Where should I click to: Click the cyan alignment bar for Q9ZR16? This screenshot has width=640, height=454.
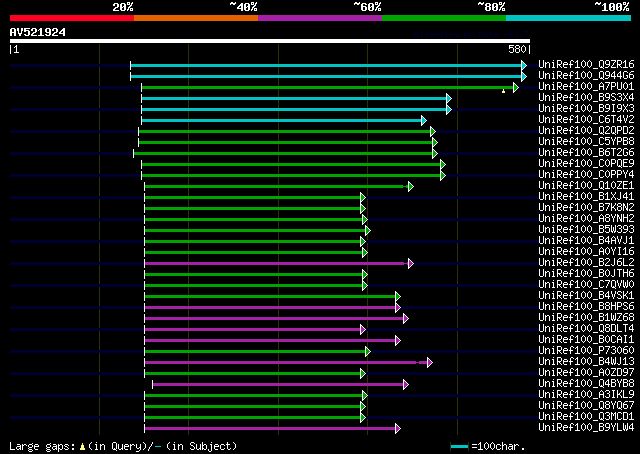pyautogui.click(x=326, y=65)
